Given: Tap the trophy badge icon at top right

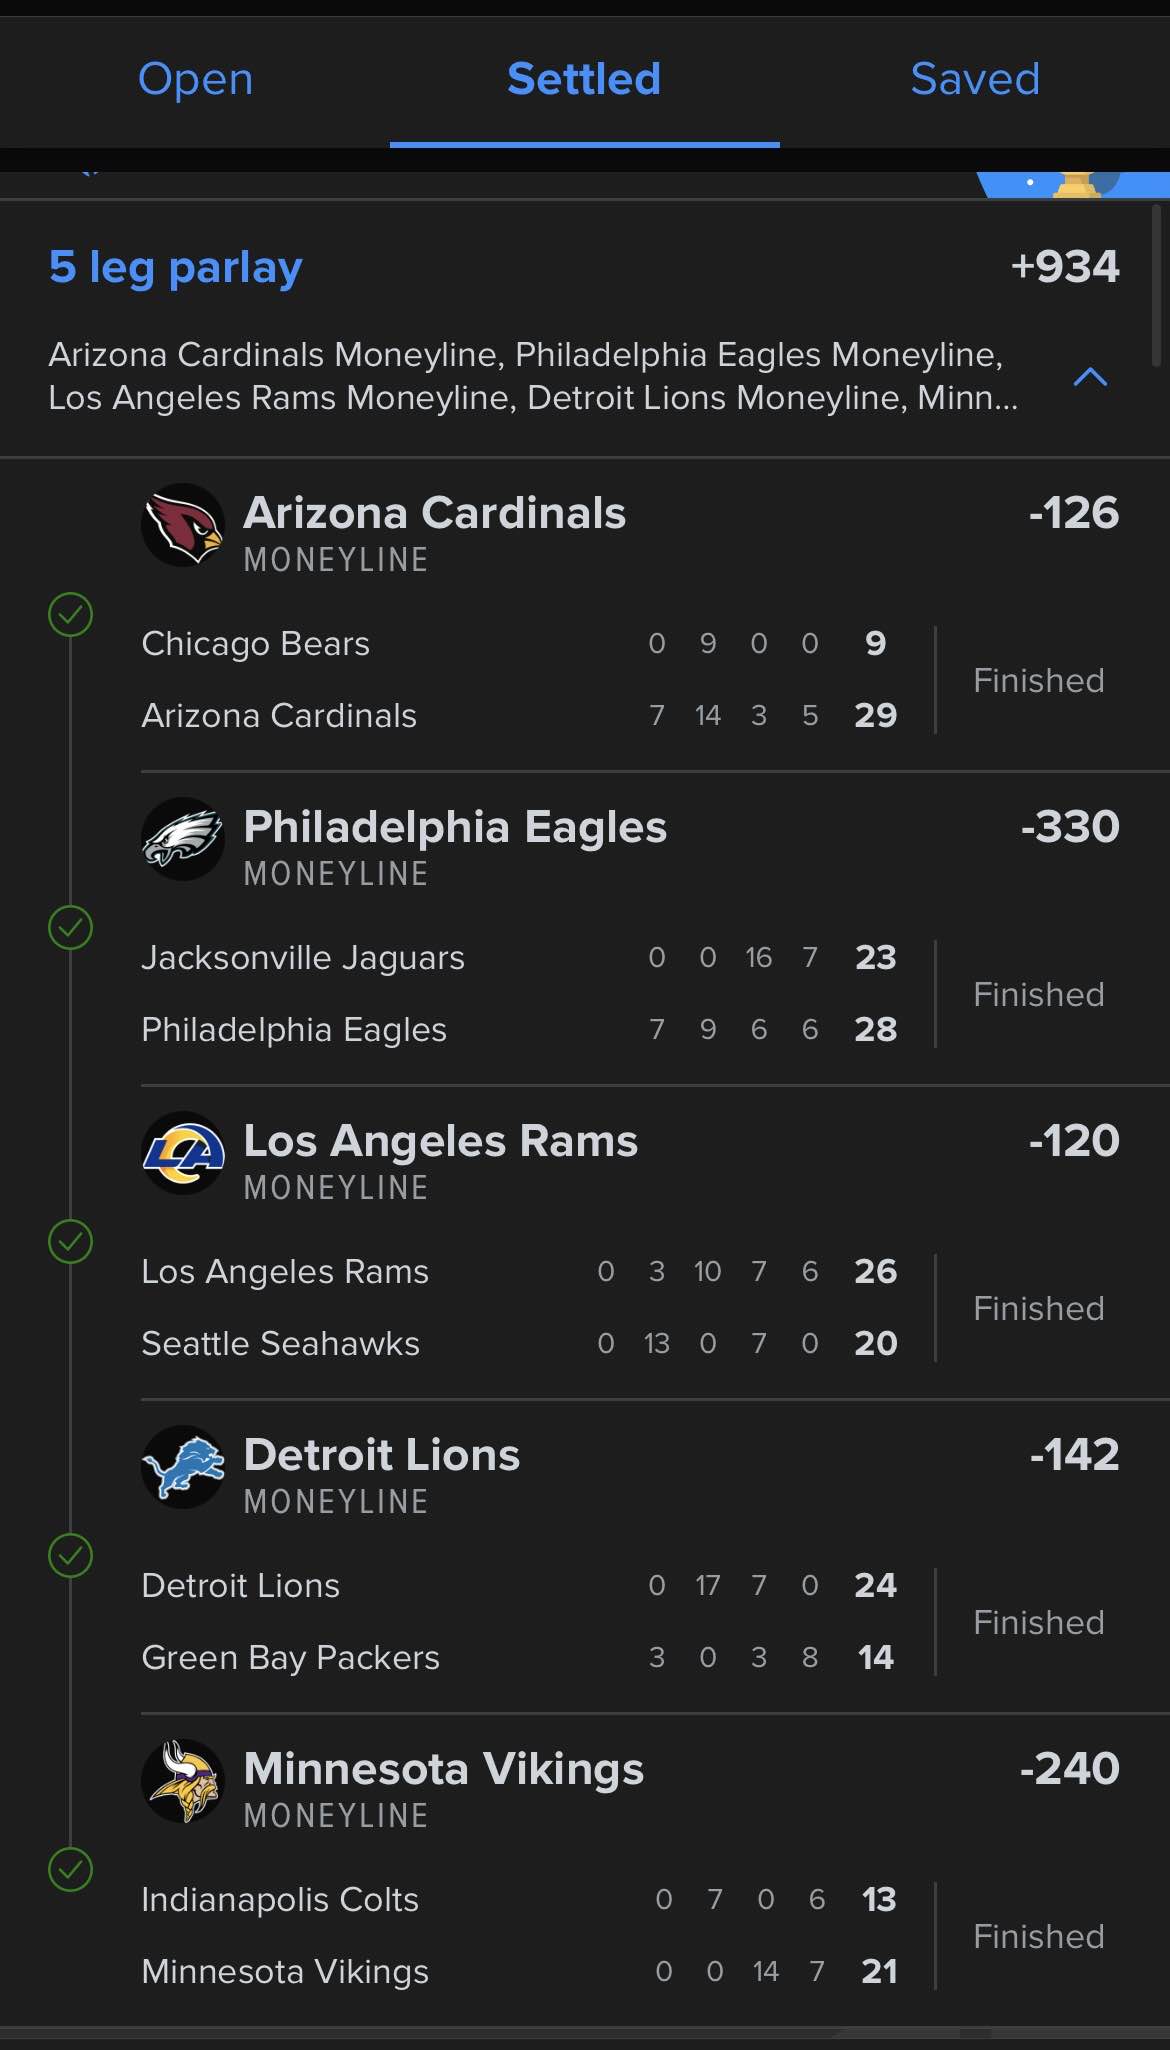Looking at the screenshot, I should pos(1076,184).
